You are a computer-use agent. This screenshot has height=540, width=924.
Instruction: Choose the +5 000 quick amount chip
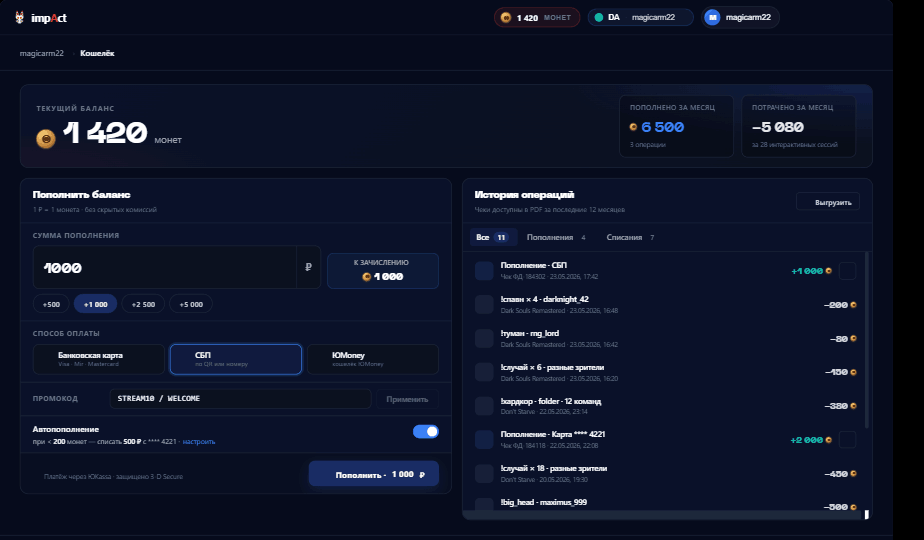[x=191, y=304]
